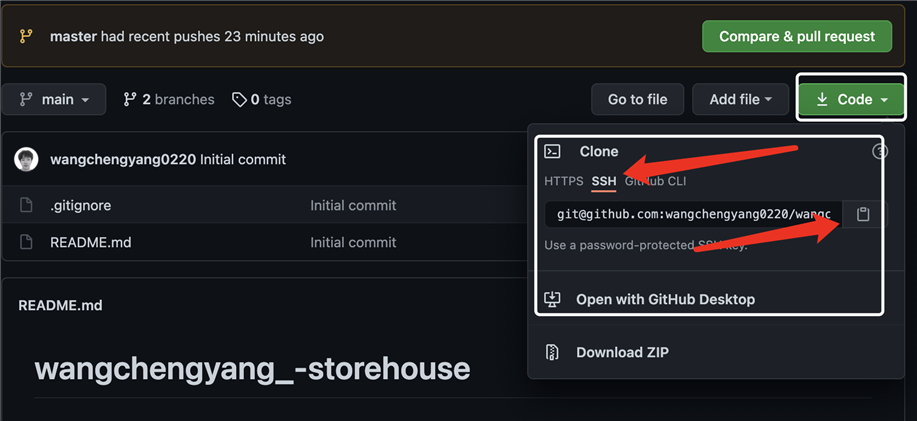Screen dimensions: 917x421
Task: Toggle the green Code dropdown button
Action: 852,100
